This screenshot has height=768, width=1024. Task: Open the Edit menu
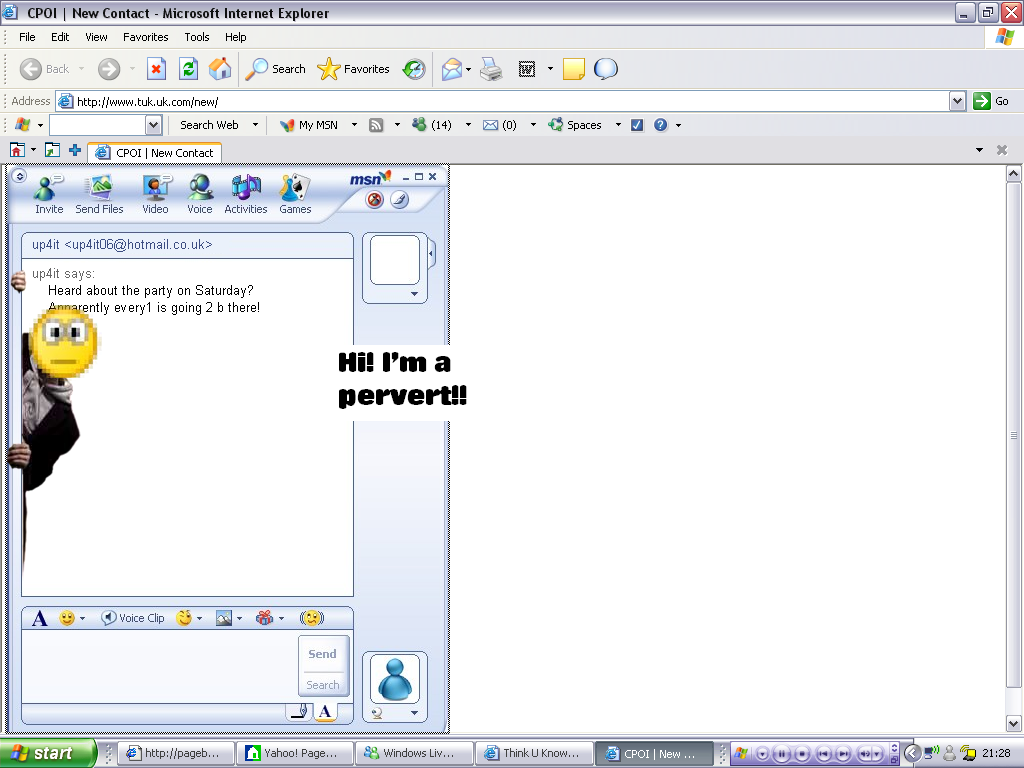[x=60, y=37]
